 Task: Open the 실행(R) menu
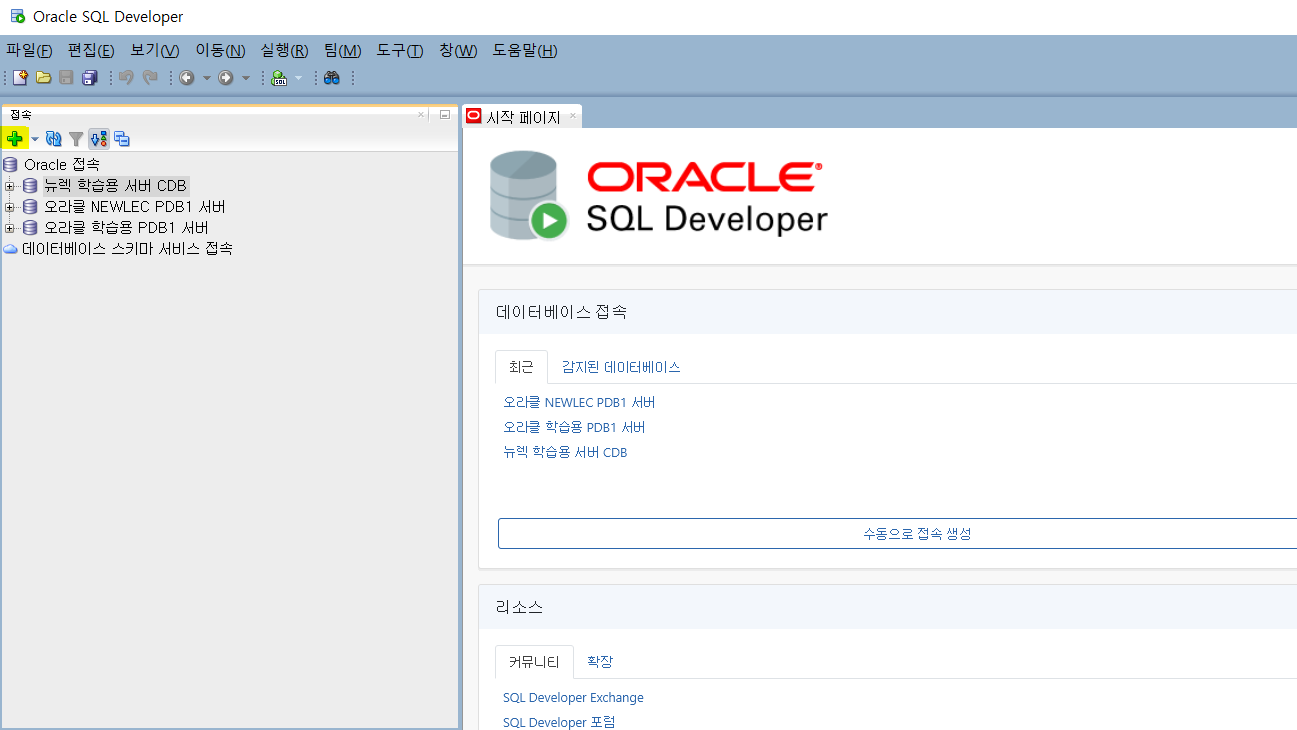click(x=284, y=51)
